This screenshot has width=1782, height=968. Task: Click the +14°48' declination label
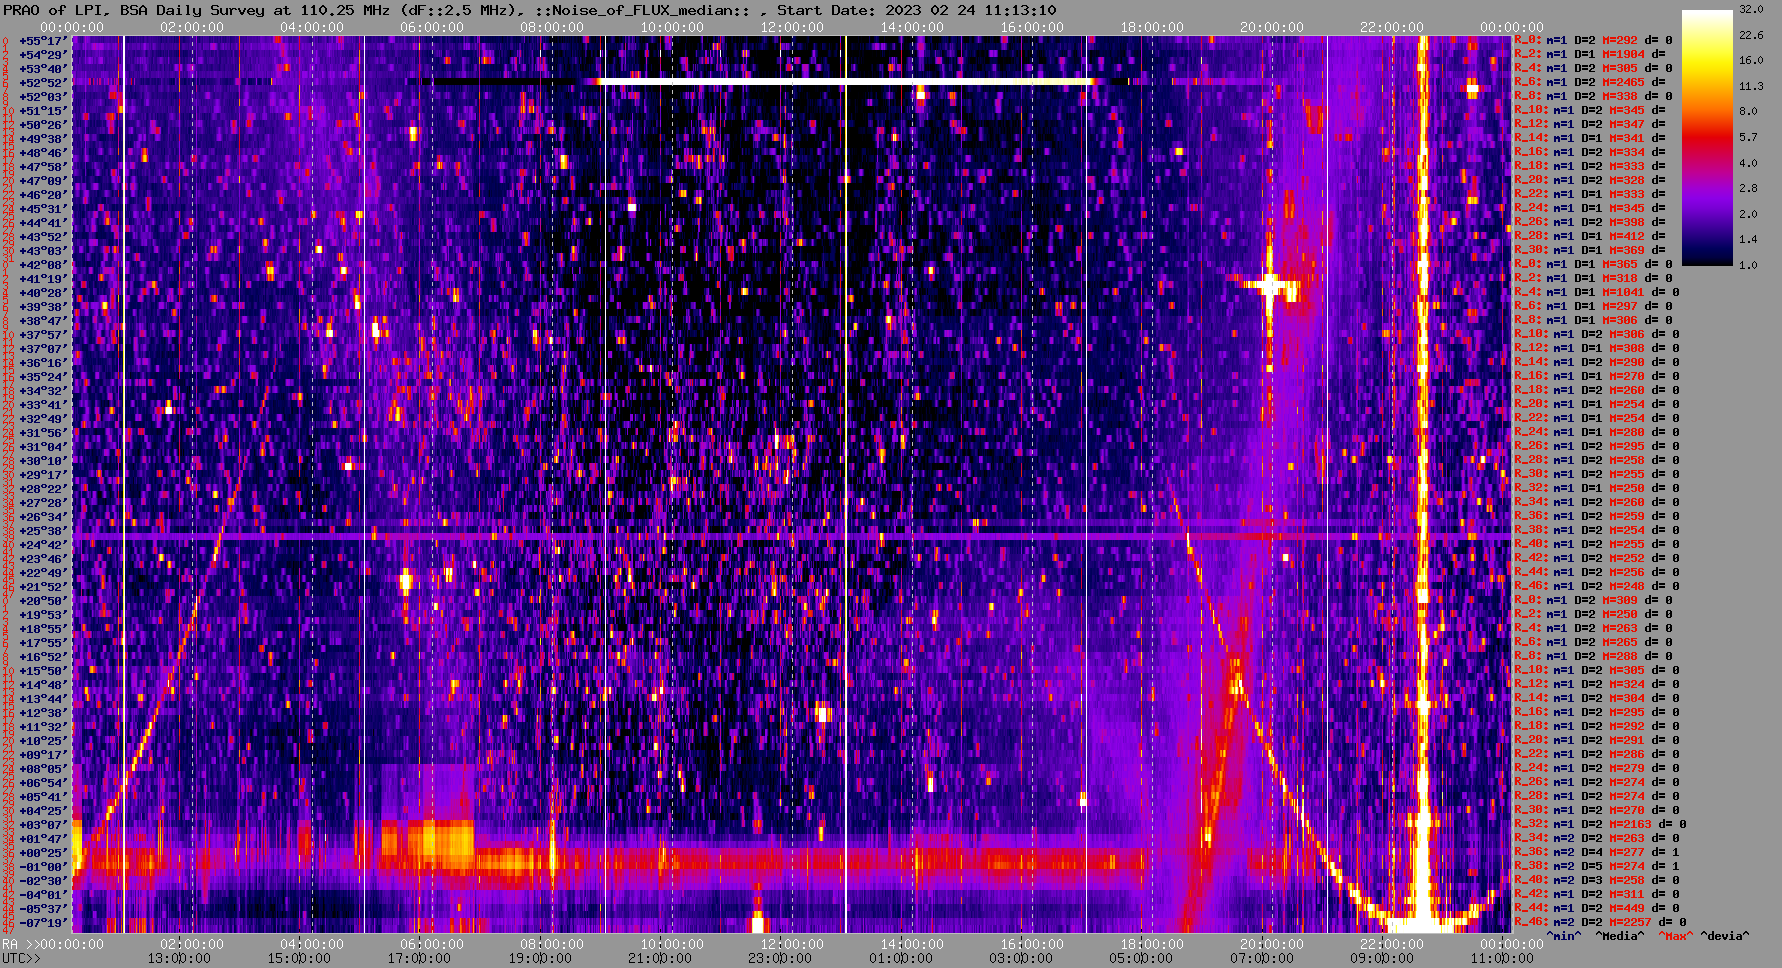[x=43, y=684]
